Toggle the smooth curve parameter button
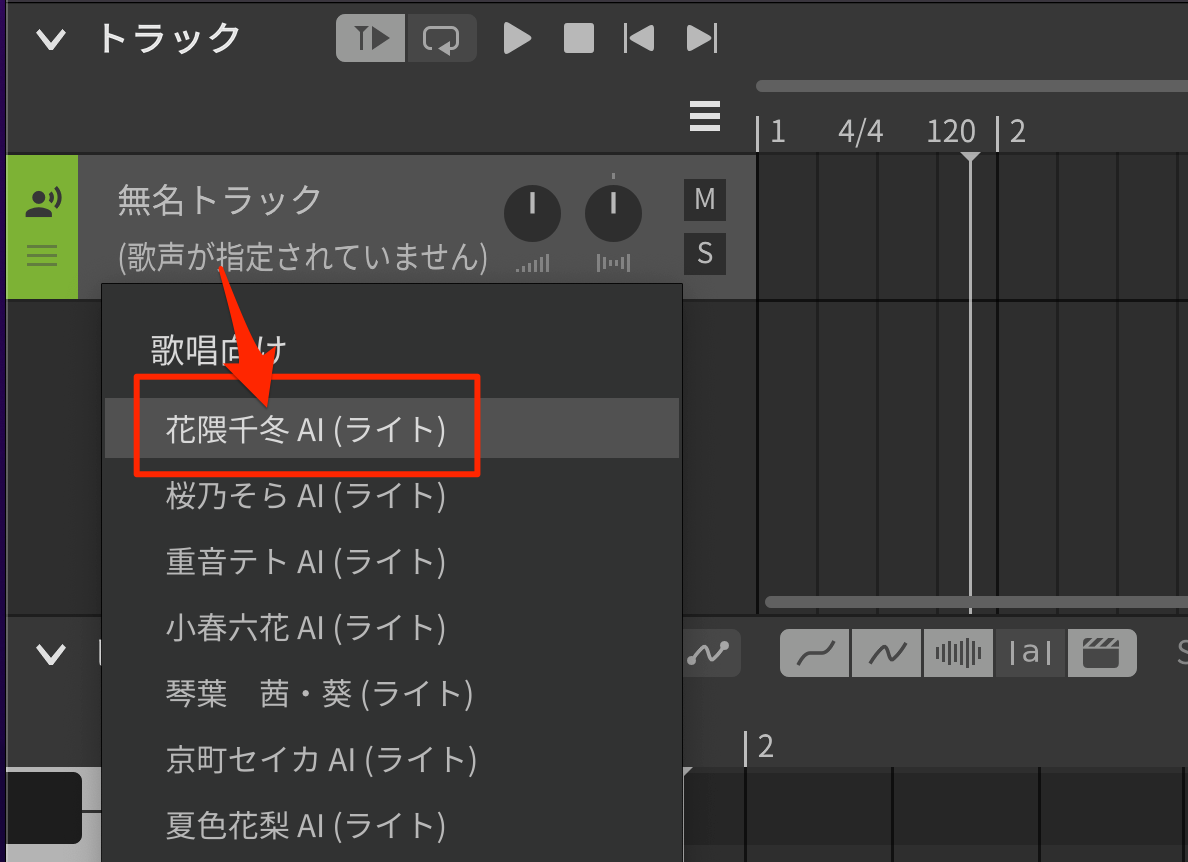The width and height of the screenshot is (1188, 862). pos(815,652)
